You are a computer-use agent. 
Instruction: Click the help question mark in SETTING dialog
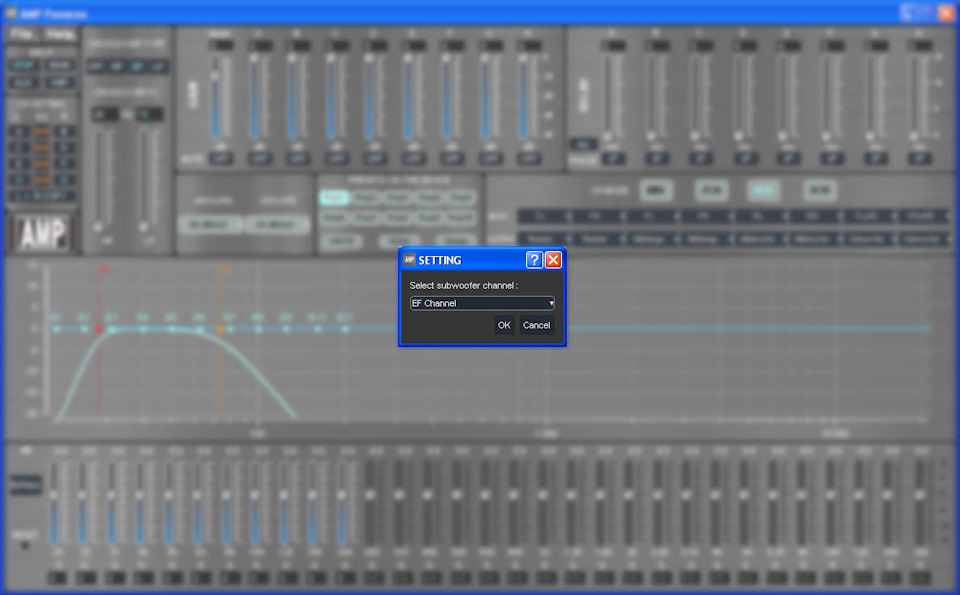pyautogui.click(x=534, y=260)
